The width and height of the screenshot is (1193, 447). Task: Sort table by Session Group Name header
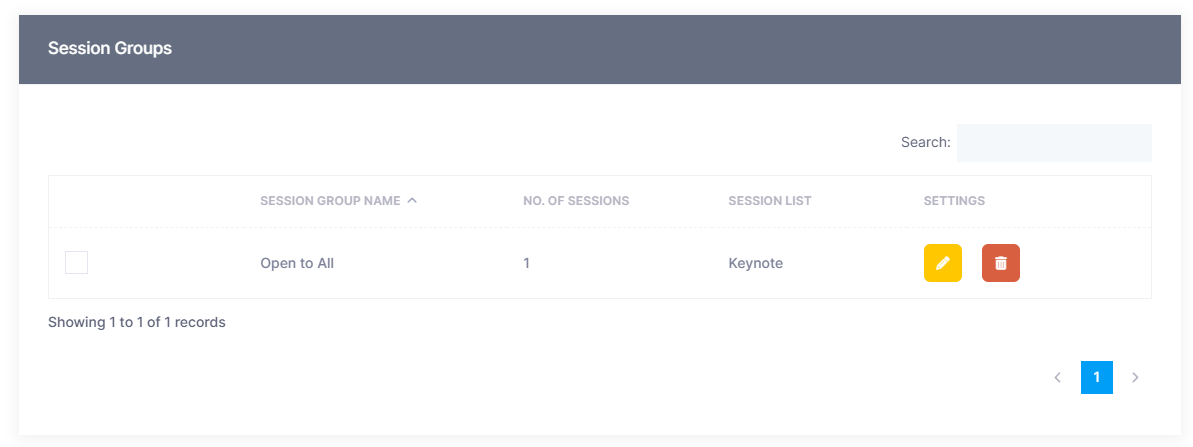point(330,200)
